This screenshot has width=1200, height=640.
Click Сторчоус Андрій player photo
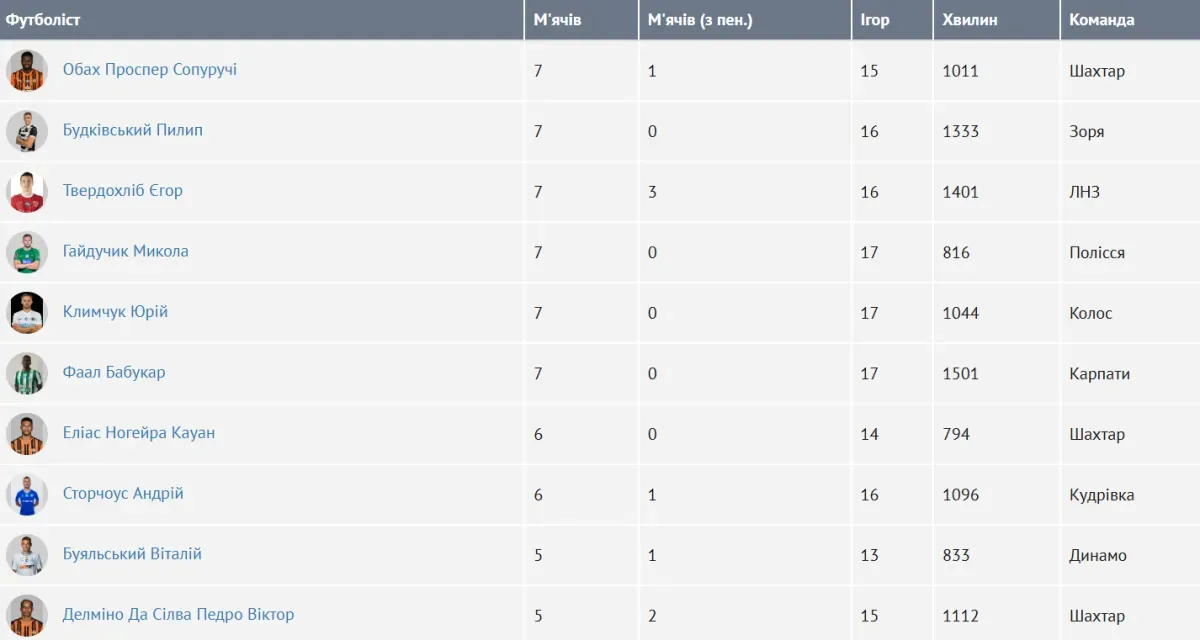[27, 494]
